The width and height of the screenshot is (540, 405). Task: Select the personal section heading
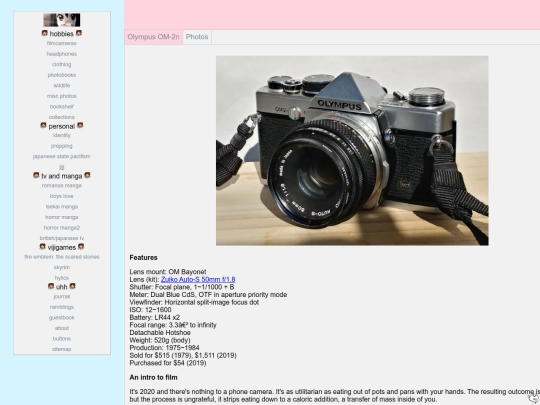click(x=62, y=126)
